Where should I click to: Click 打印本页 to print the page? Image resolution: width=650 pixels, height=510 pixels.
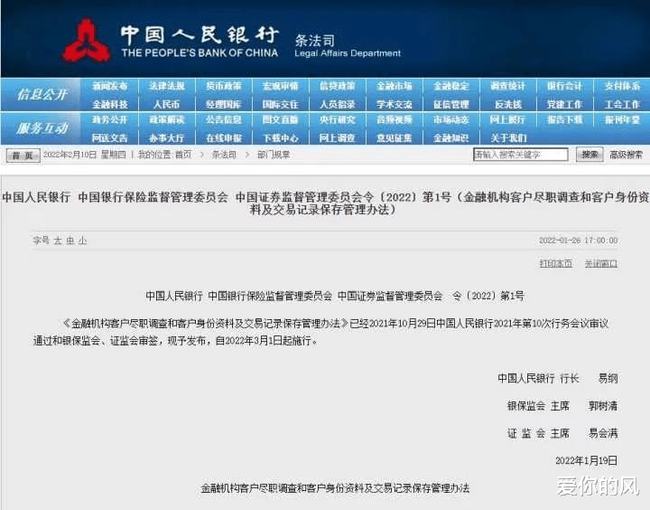[x=556, y=263]
